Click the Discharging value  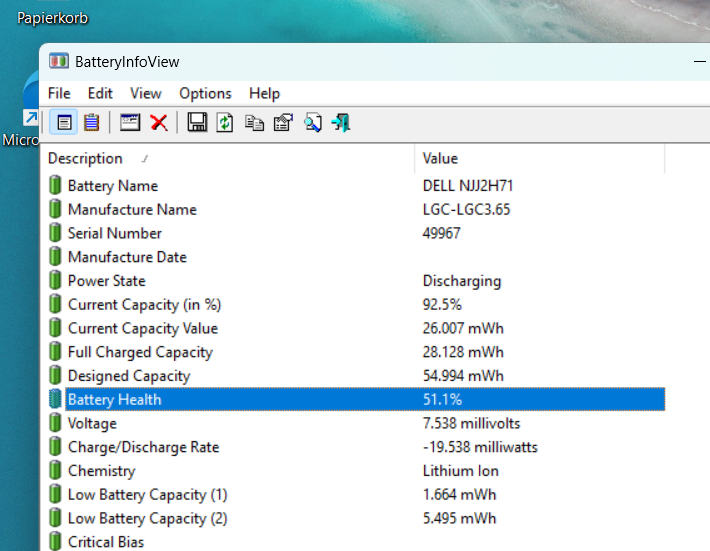[461, 281]
